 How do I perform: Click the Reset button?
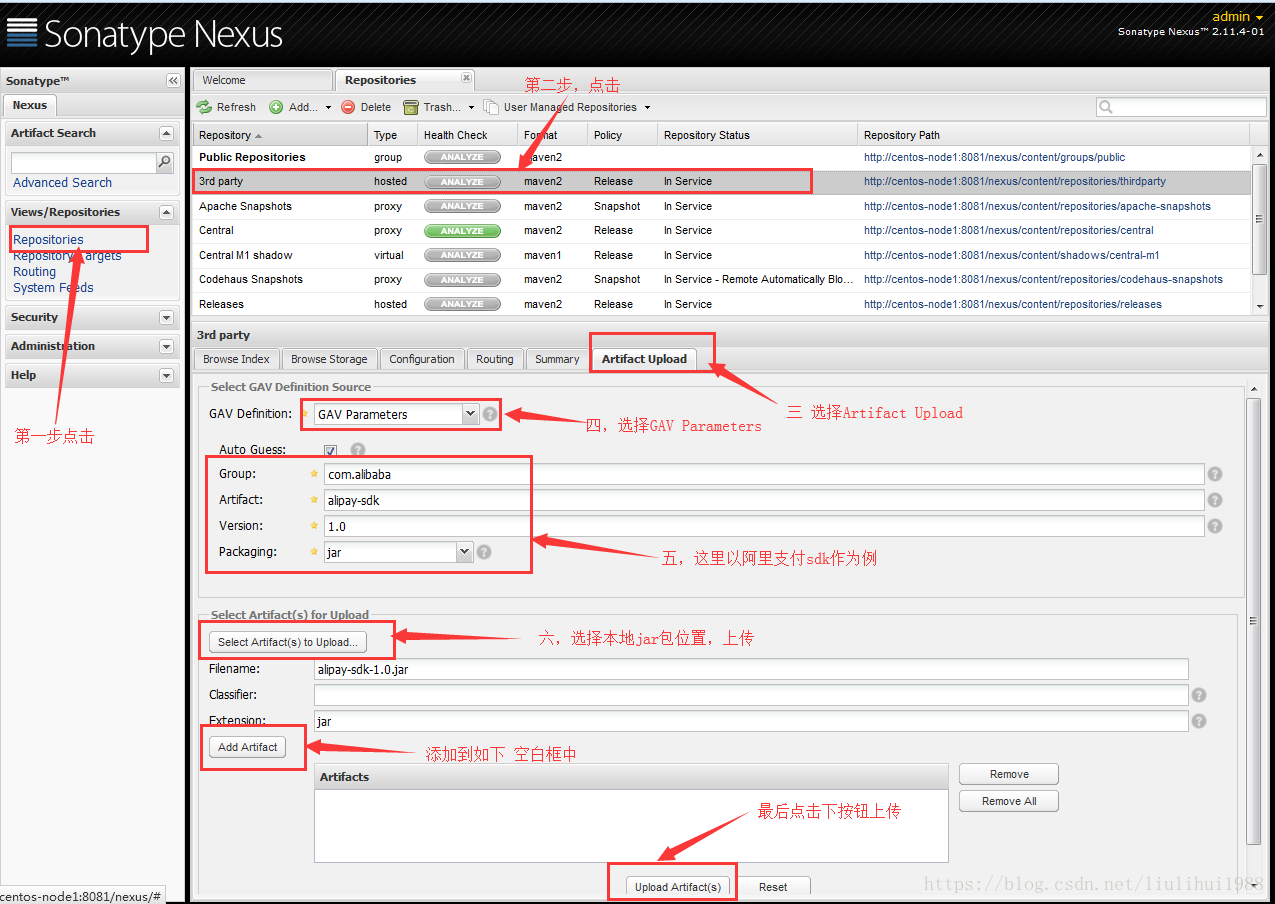click(773, 887)
